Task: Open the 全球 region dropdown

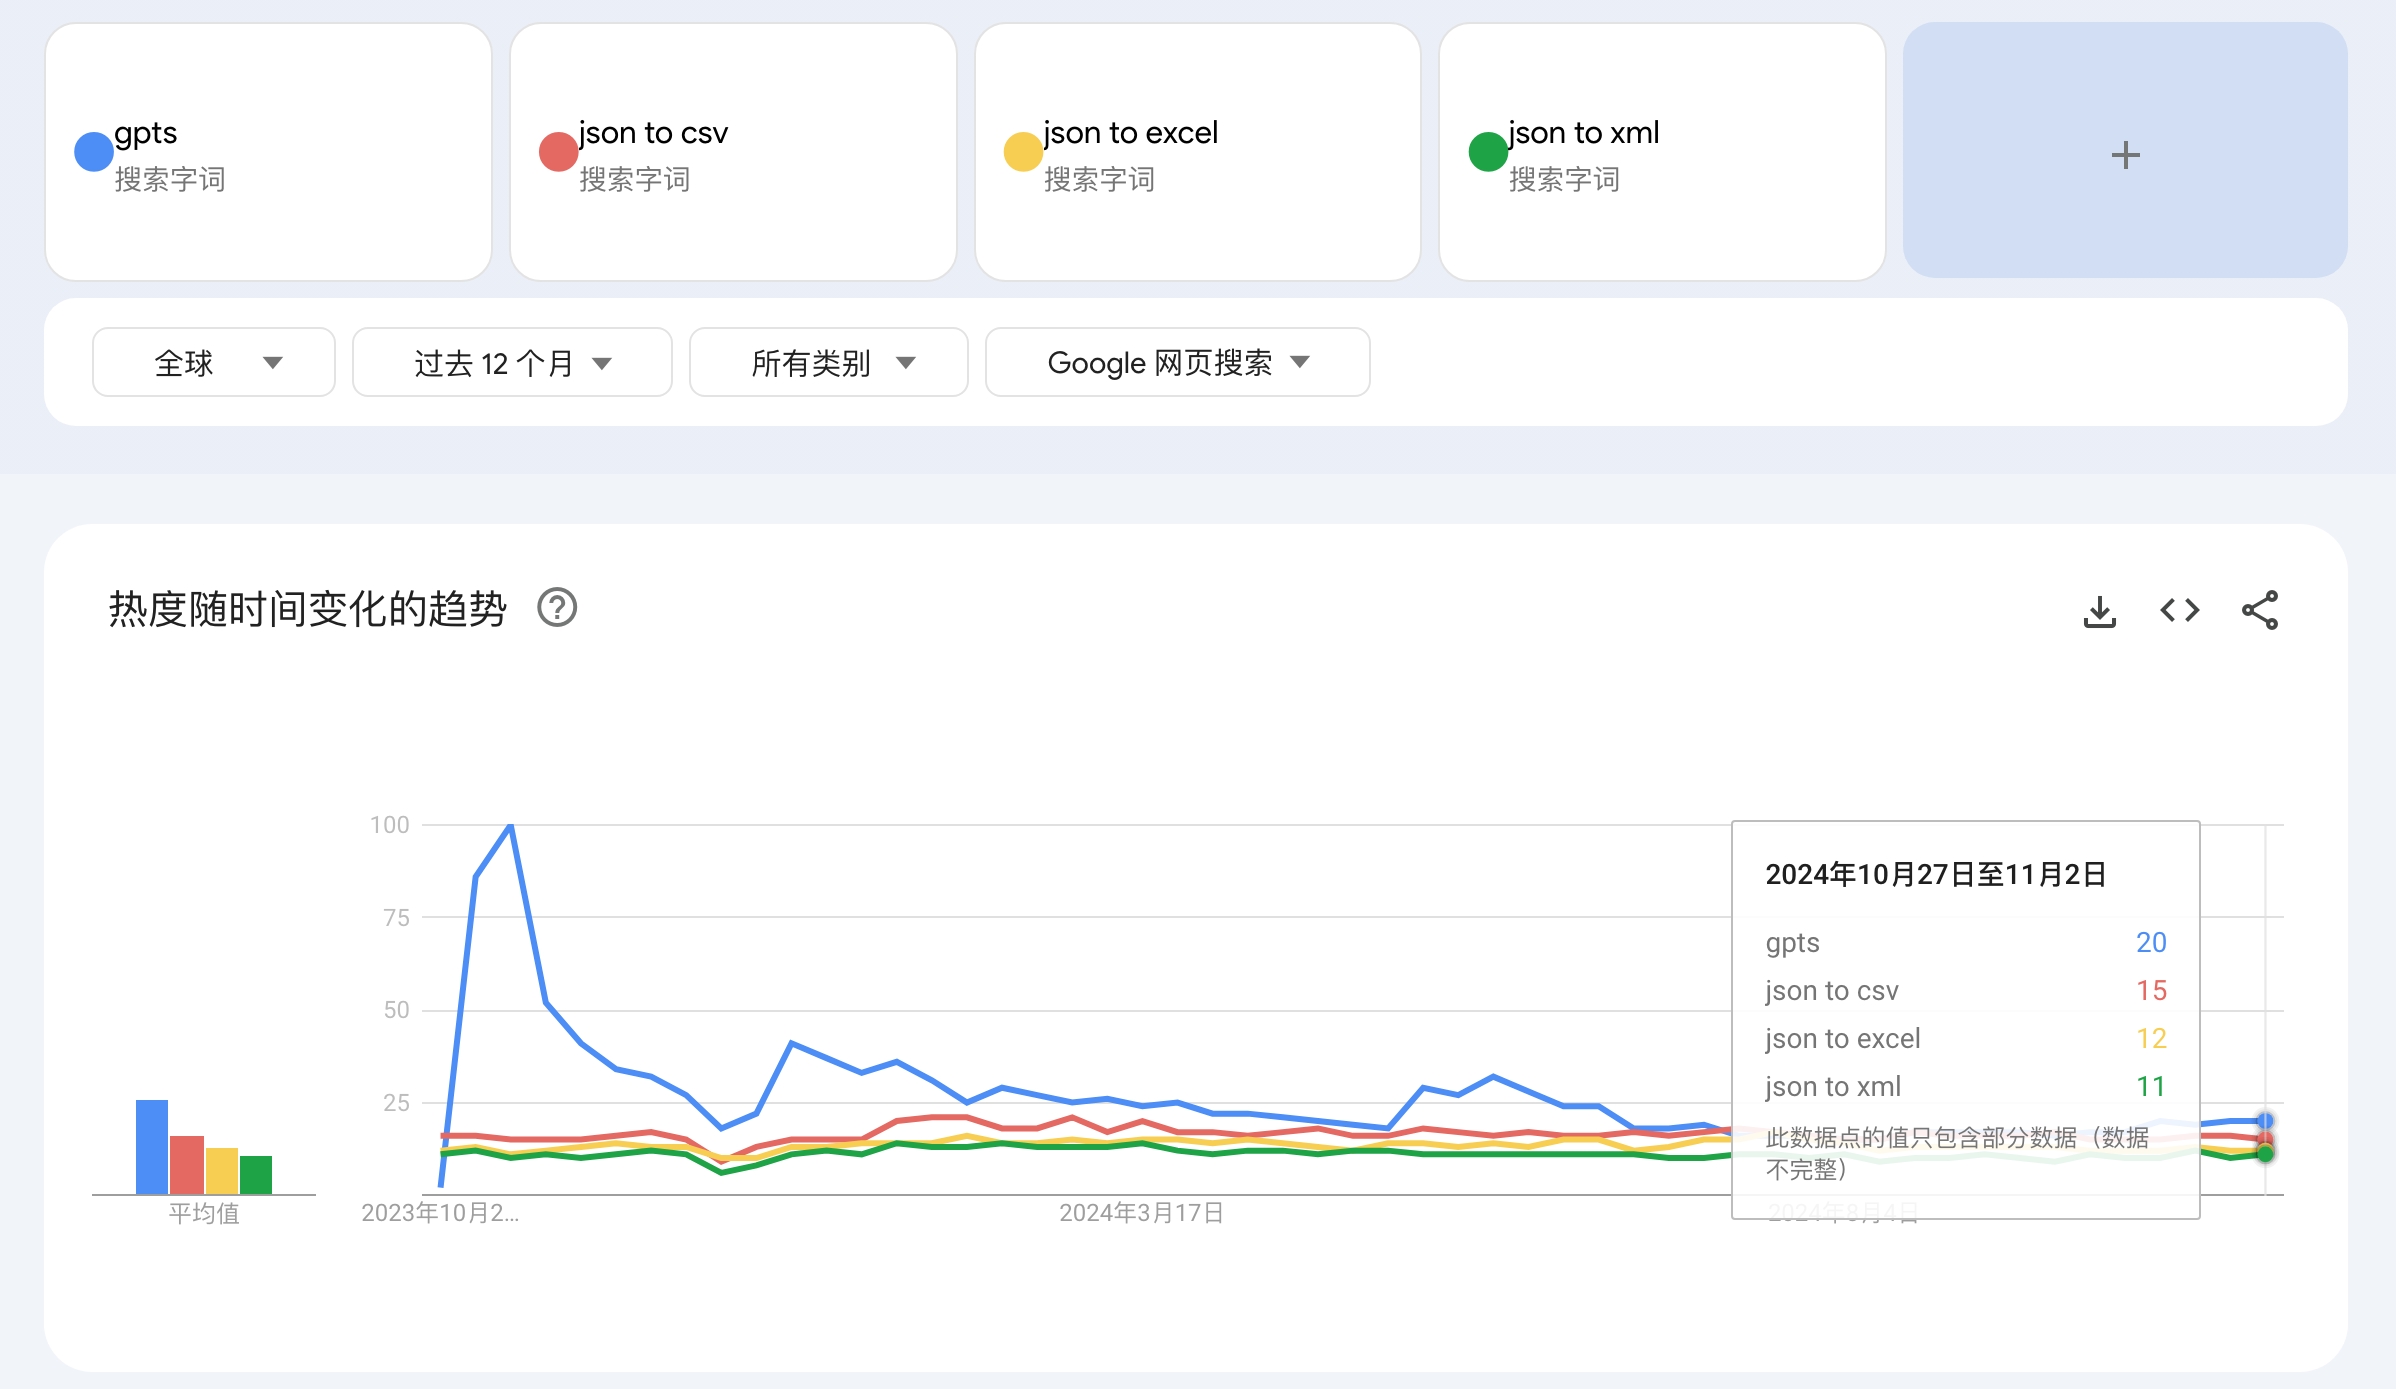Action: pos(213,362)
